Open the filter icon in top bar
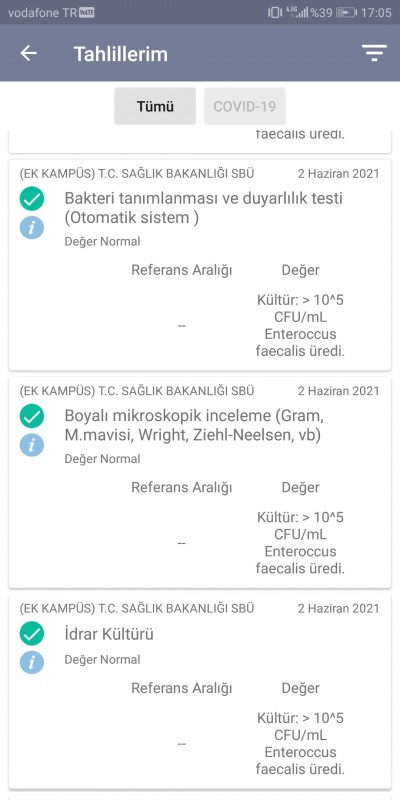This screenshot has height=800, width=400. [374, 53]
